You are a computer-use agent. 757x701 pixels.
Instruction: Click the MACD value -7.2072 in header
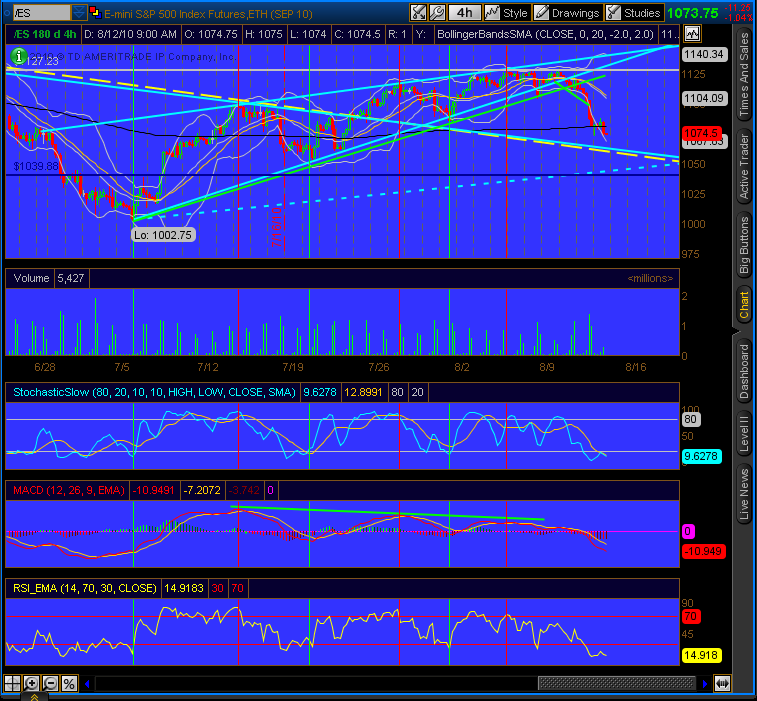(202, 491)
